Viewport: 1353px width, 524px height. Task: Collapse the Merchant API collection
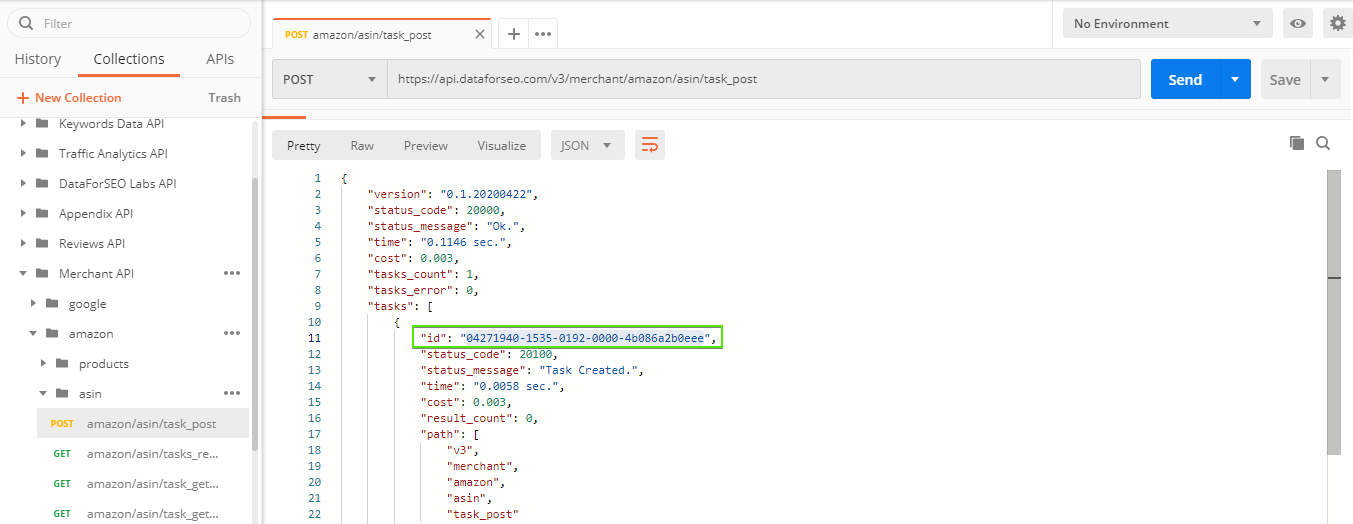pyautogui.click(x=23, y=274)
